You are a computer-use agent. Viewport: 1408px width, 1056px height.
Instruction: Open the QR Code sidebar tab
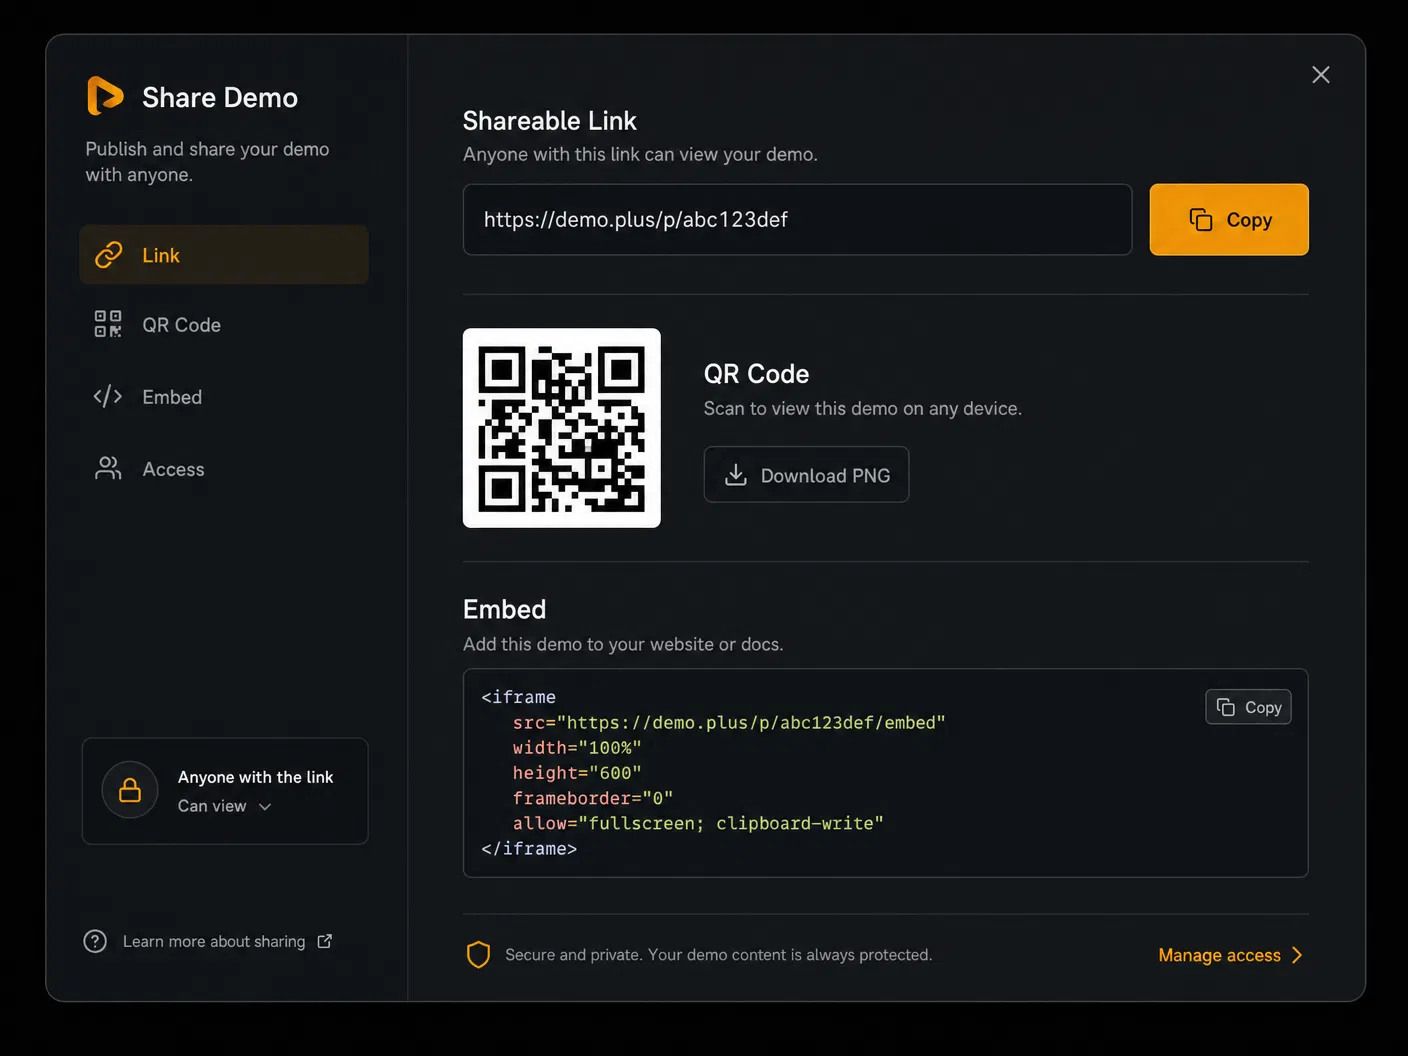pos(224,325)
